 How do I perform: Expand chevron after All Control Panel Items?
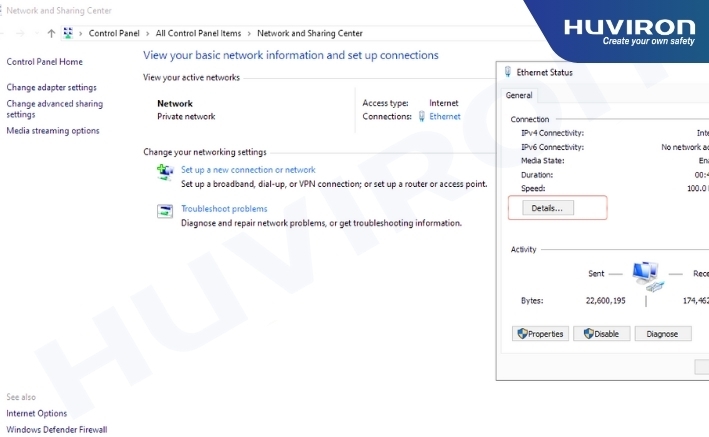coord(249,33)
